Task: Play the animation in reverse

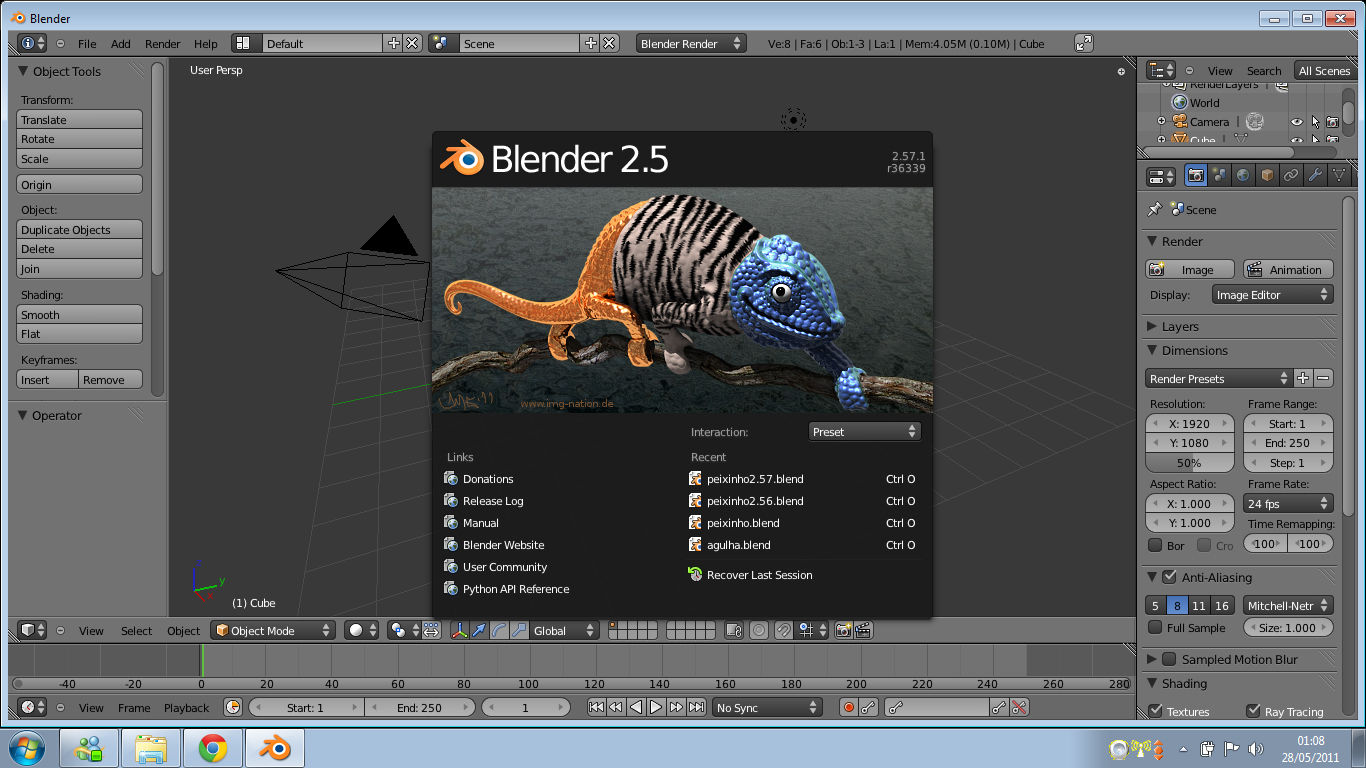Action: click(636, 708)
